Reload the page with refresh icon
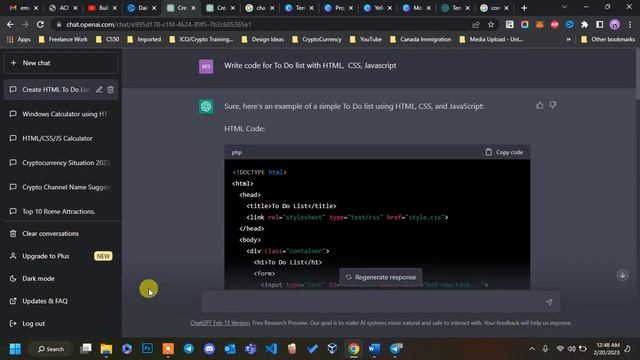 click(40, 24)
